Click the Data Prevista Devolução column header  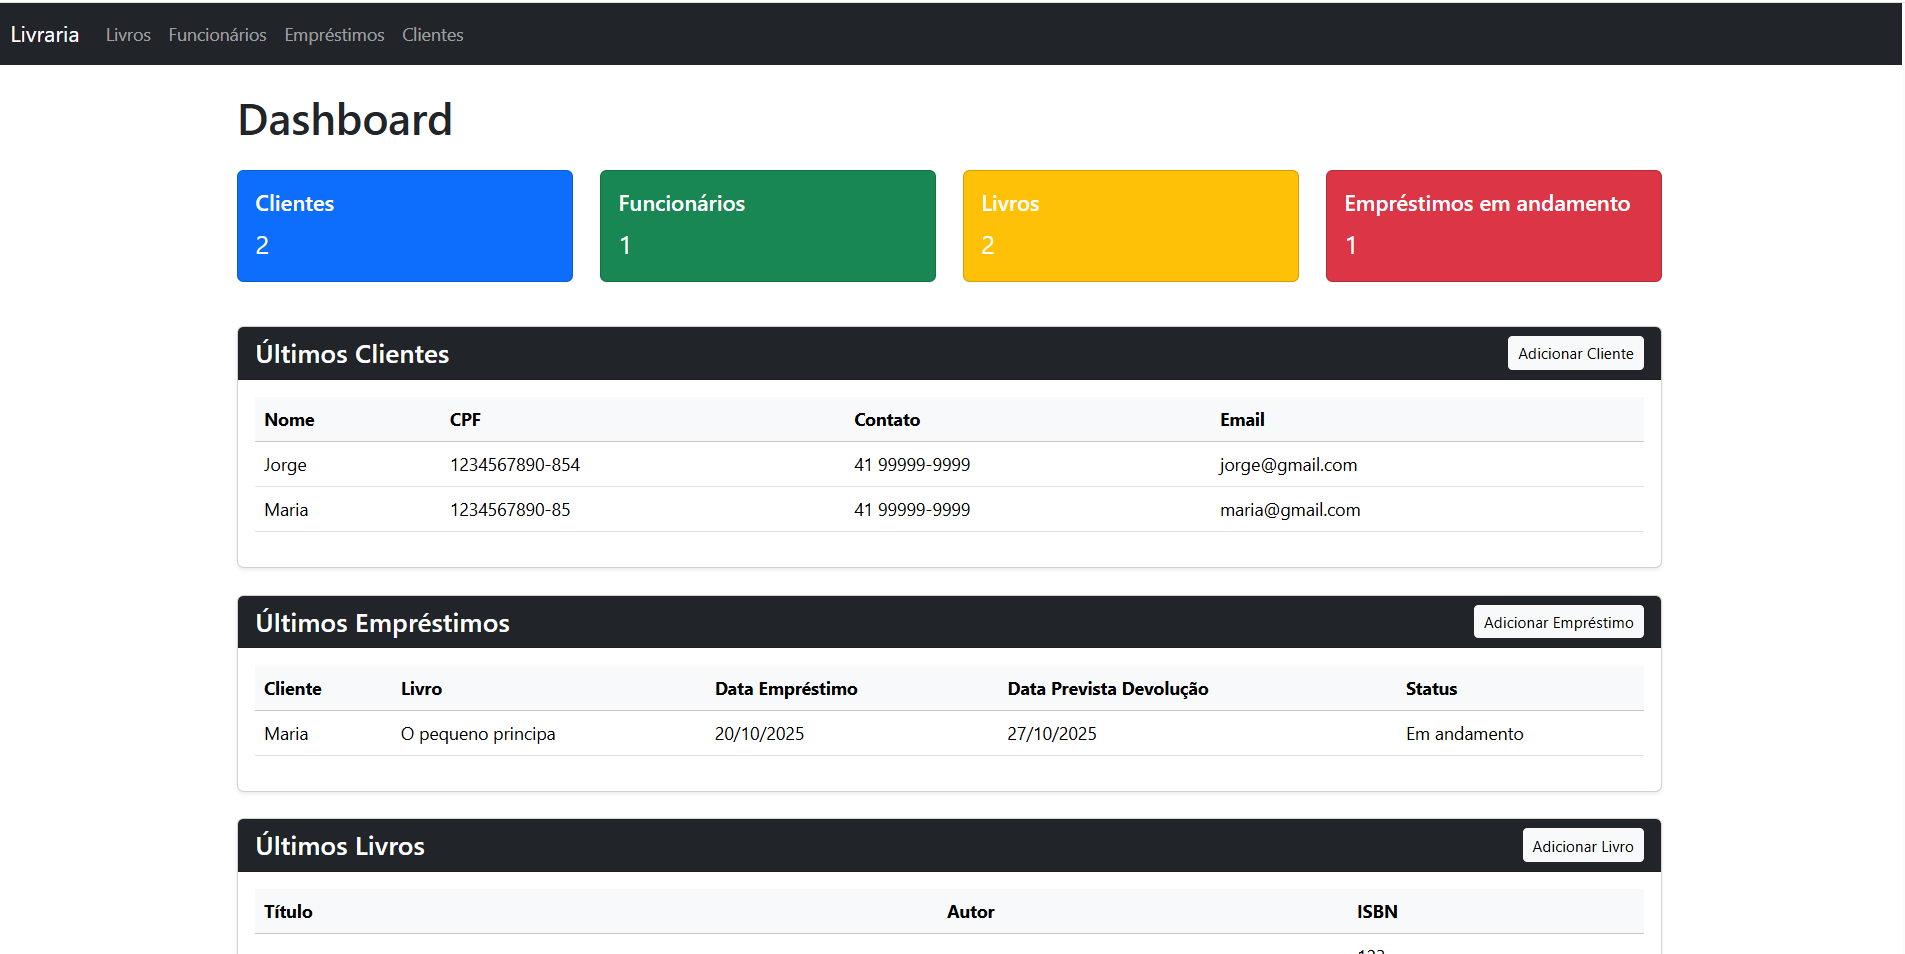tap(1107, 689)
